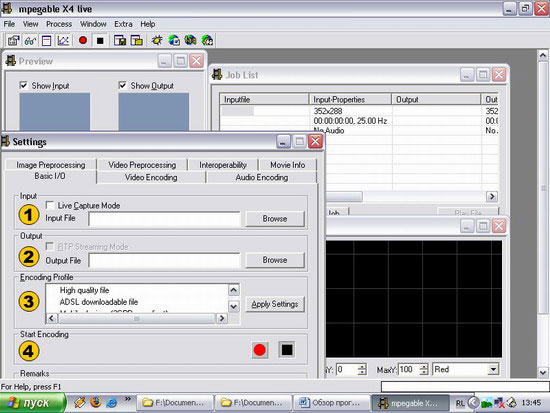This screenshot has width=550, height=413.
Task: Switch to Video Encoding tab
Action: [151, 178]
